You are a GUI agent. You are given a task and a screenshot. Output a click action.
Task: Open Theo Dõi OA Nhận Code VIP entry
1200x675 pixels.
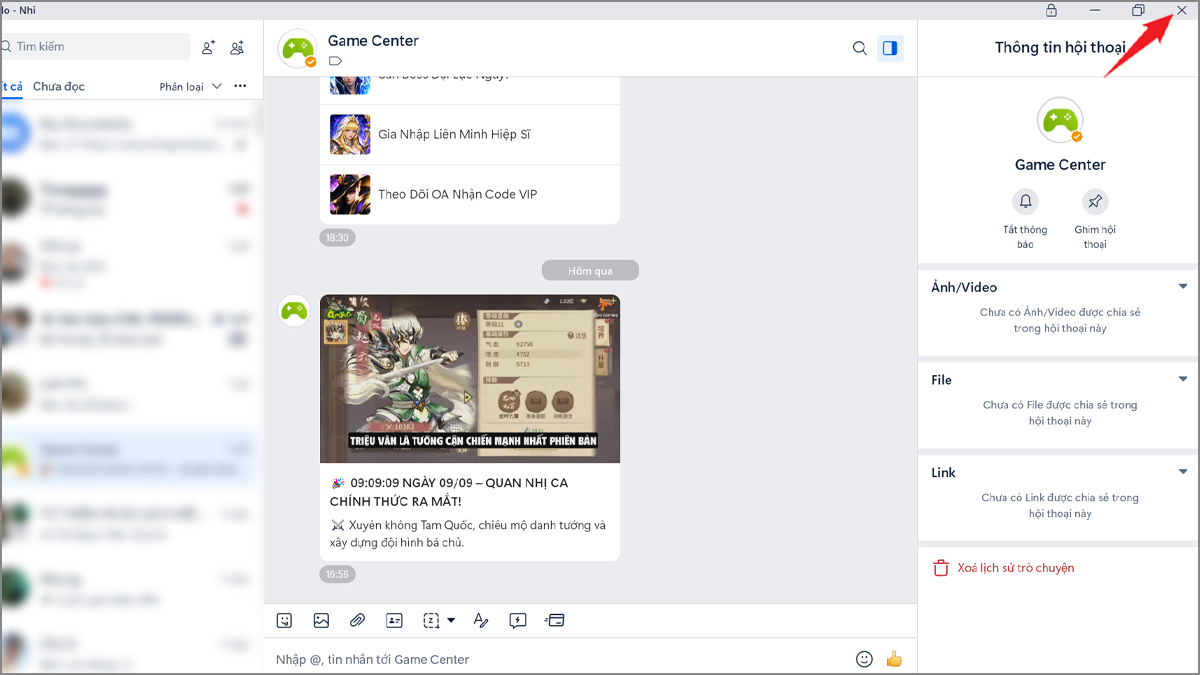coord(470,194)
